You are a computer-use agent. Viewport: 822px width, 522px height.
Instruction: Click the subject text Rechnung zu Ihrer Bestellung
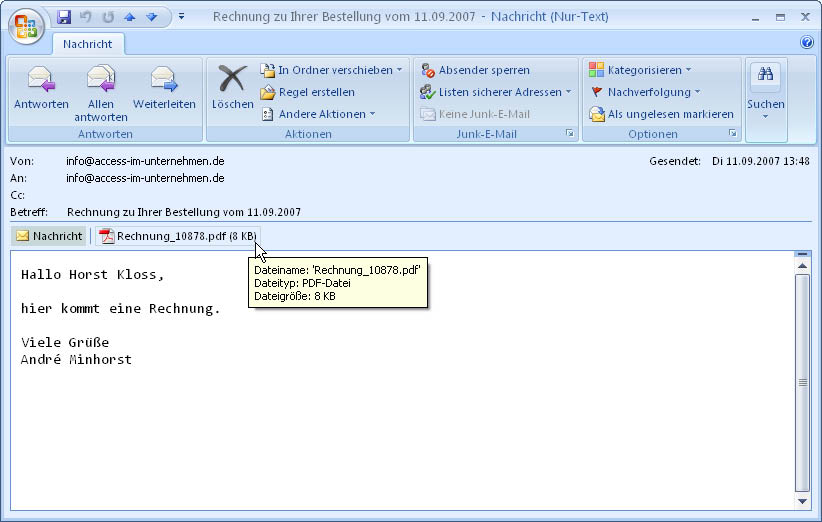[x=183, y=212]
